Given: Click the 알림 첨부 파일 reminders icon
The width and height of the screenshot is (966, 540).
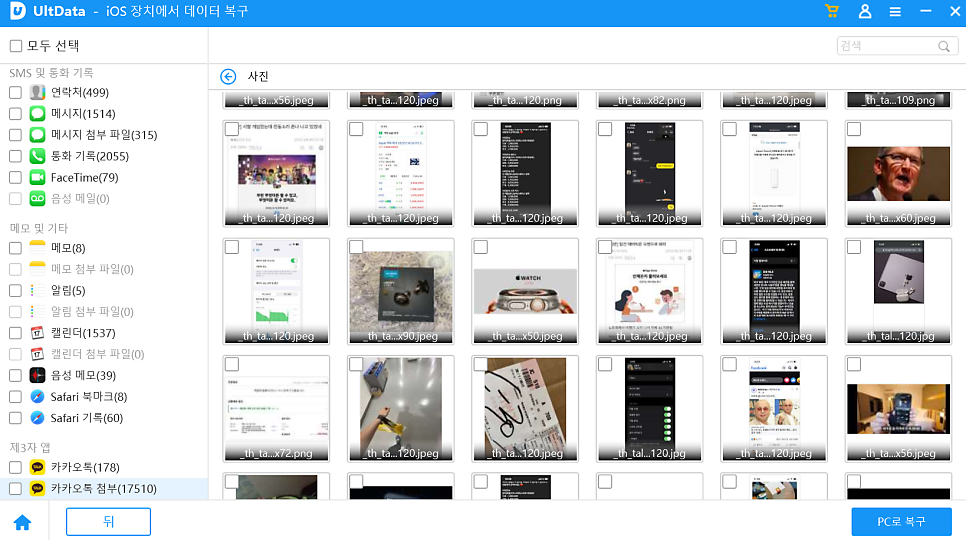Looking at the screenshot, I should [38, 312].
